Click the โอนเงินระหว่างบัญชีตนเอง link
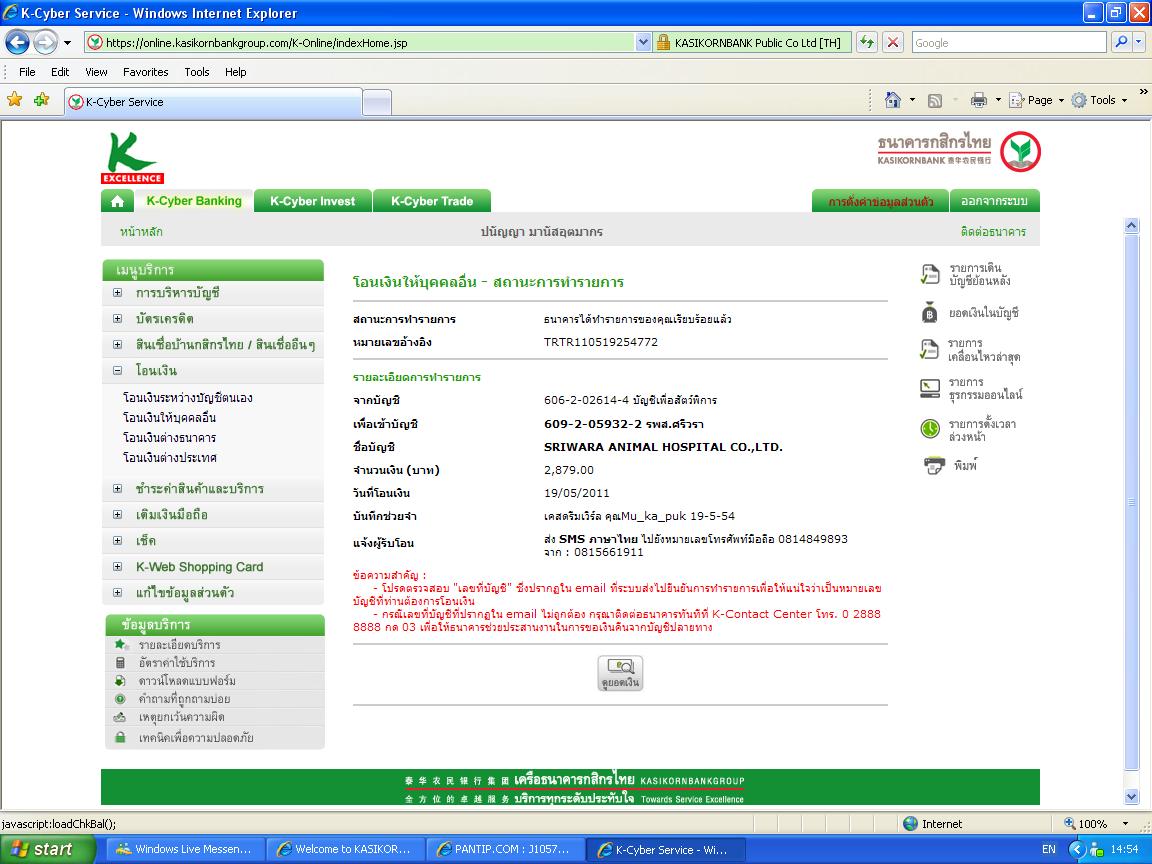The width and height of the screenshot is (1152, 864). point(188,398)
